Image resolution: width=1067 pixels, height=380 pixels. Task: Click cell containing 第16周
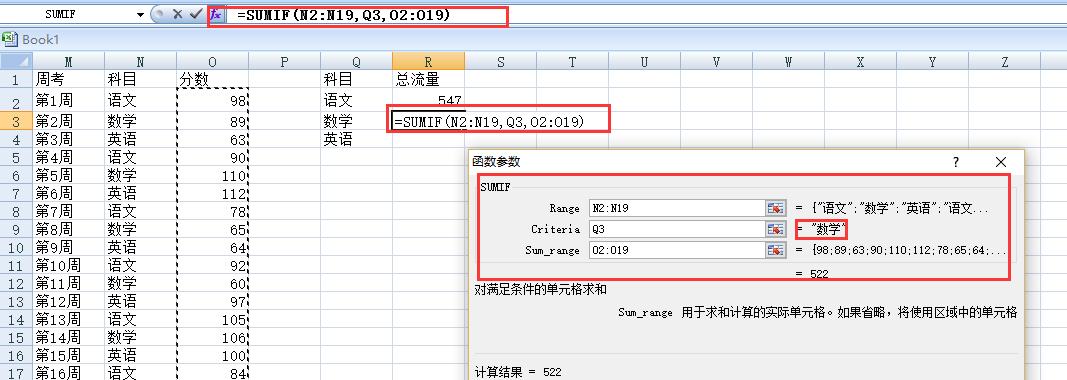tap(68, 373)
